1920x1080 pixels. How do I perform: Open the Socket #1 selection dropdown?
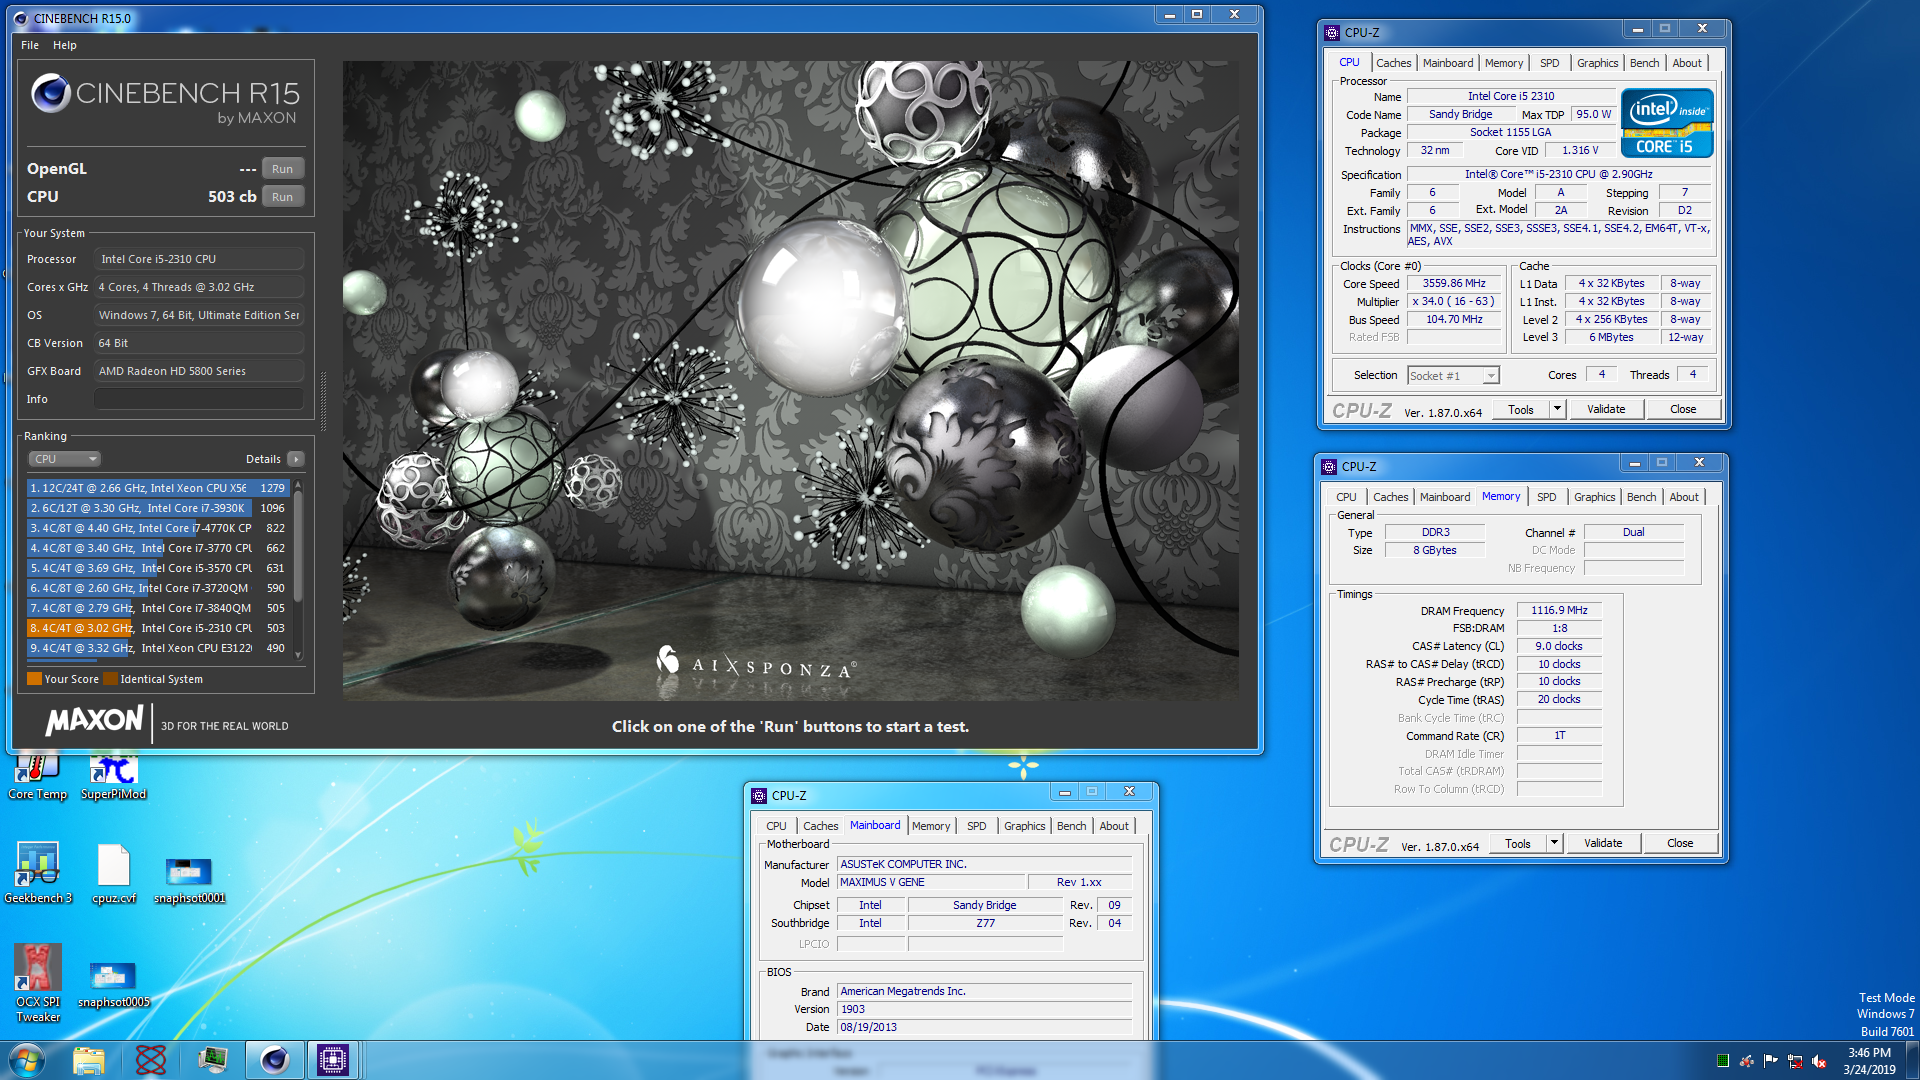point(1453,376)
